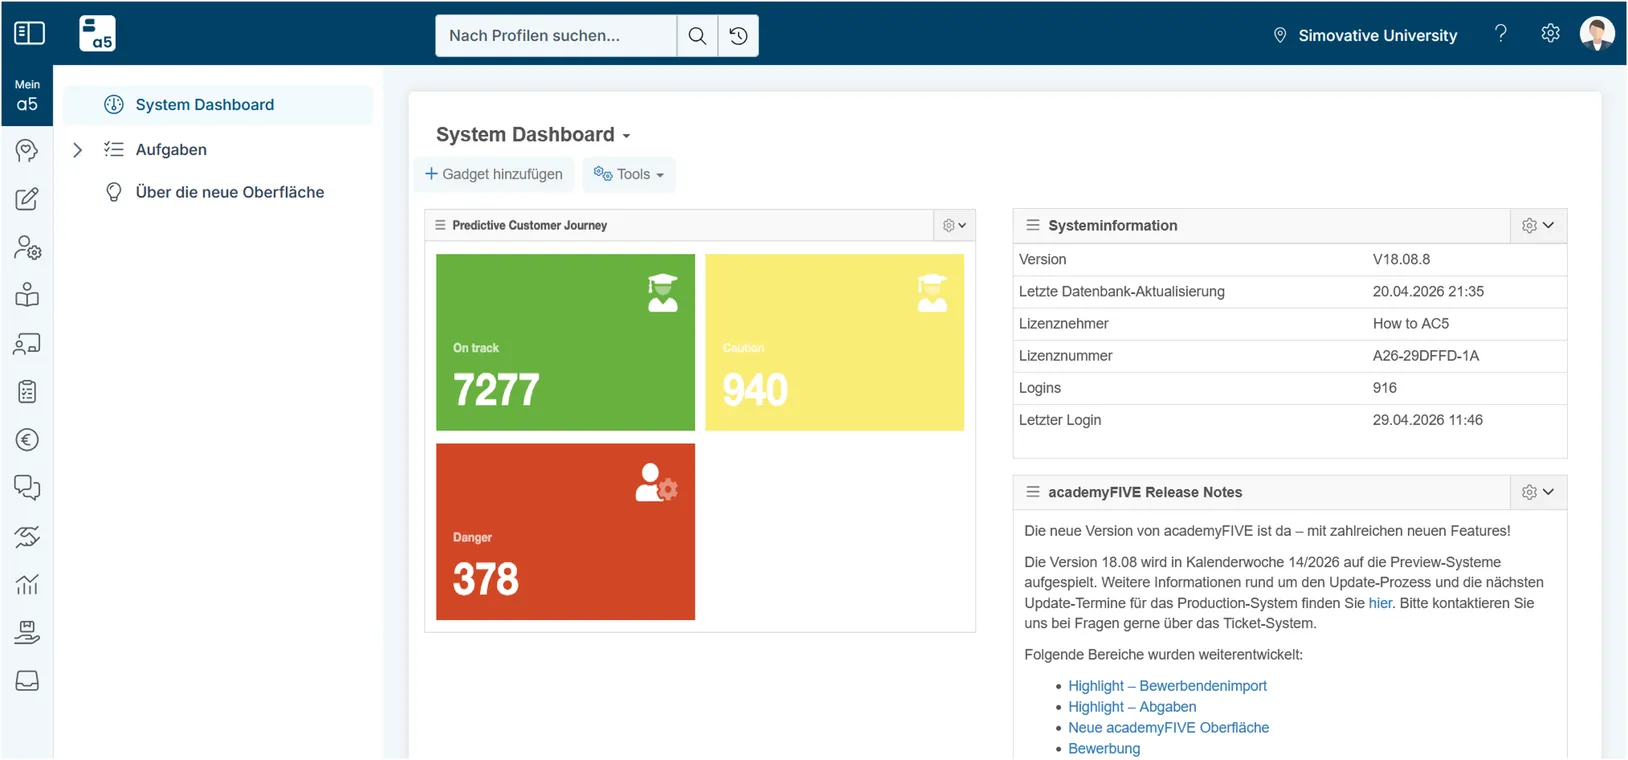
Task: Open the System Dashboard title dropdown
Action: pos(626,136)
